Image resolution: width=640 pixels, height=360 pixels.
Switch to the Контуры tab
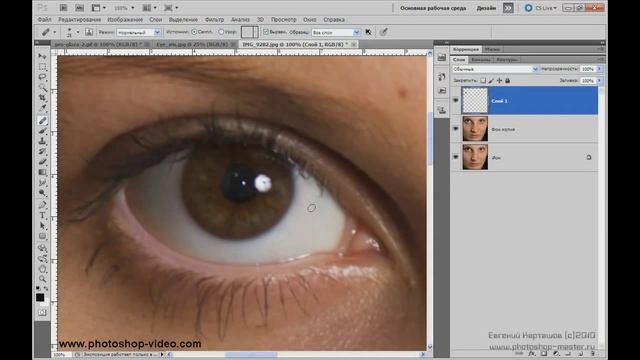(507, 60)
